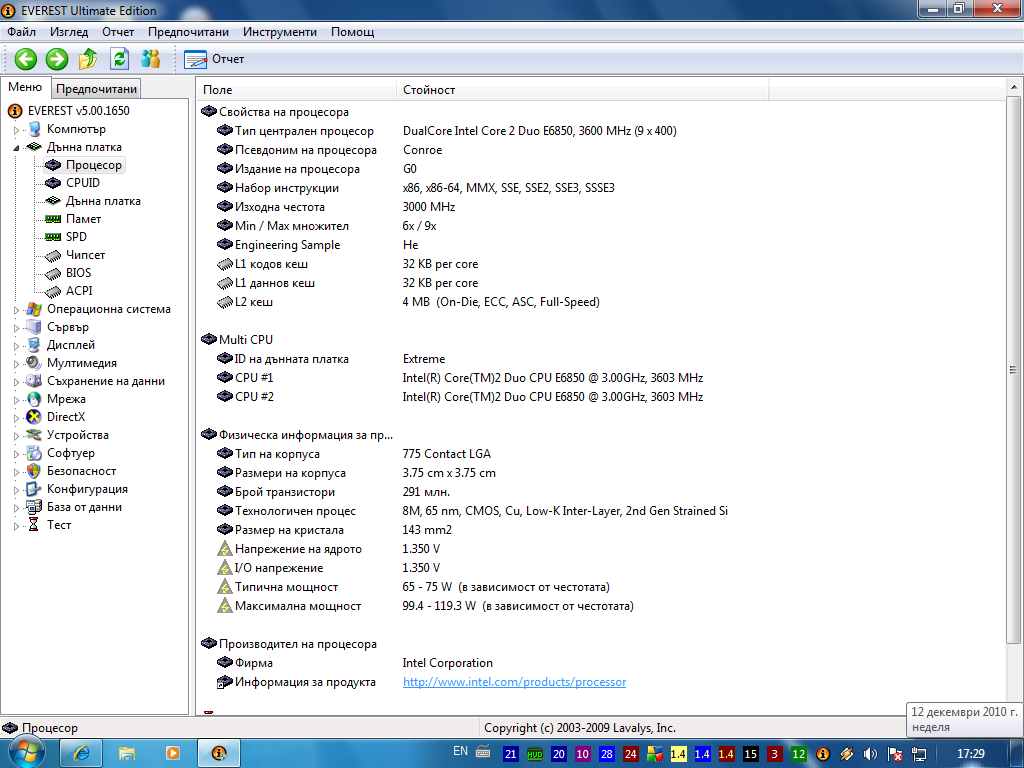Open the media player taskbar icon
Image resolution: width=1024 pixels, height=768 pixels.
172,754
